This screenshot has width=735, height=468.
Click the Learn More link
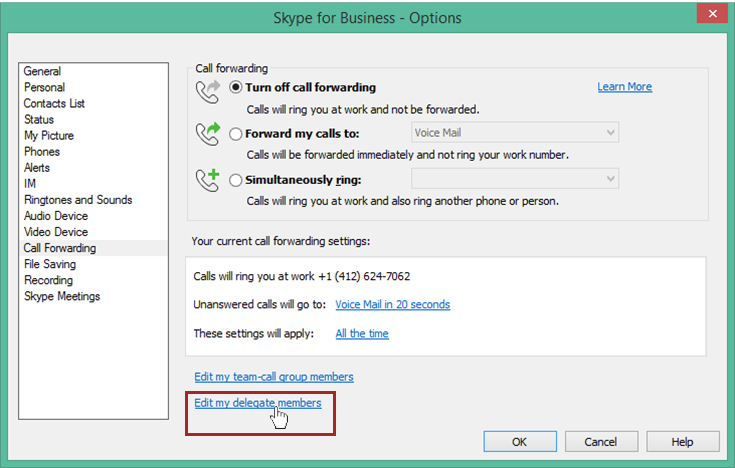pyautogui.click(x=624, y=87)
